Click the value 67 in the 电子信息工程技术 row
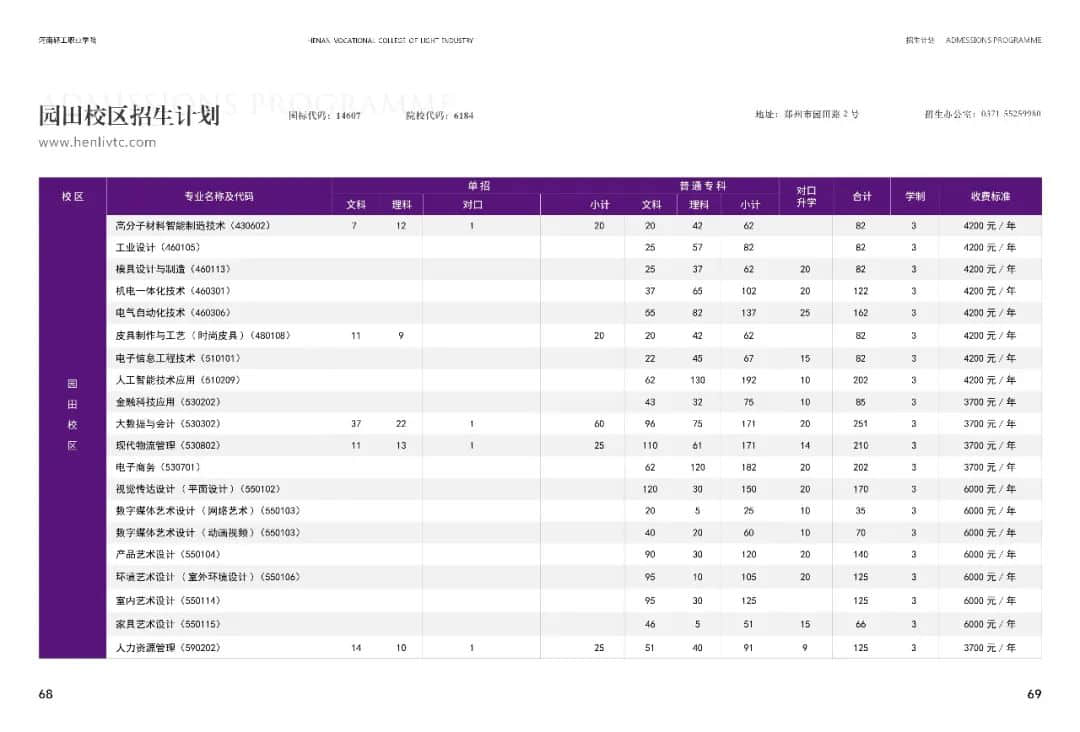 pos(749,358)
